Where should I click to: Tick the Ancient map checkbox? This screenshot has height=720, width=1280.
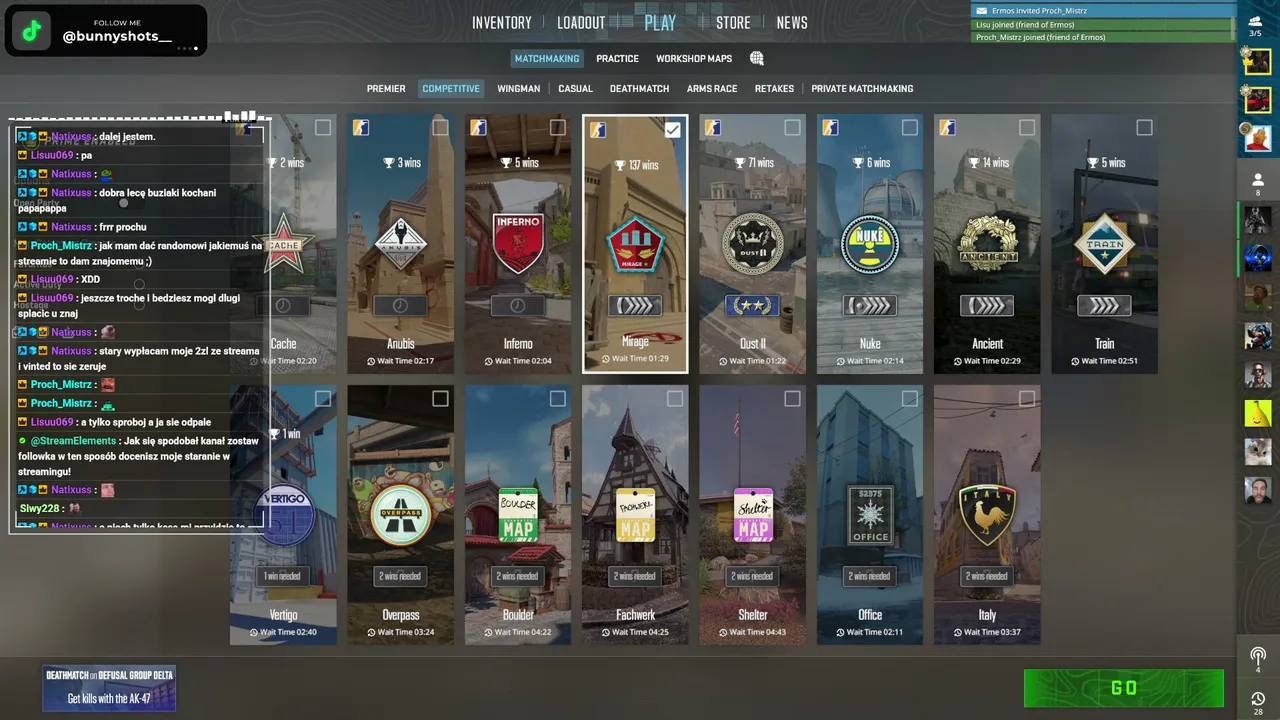point(1027,127)
